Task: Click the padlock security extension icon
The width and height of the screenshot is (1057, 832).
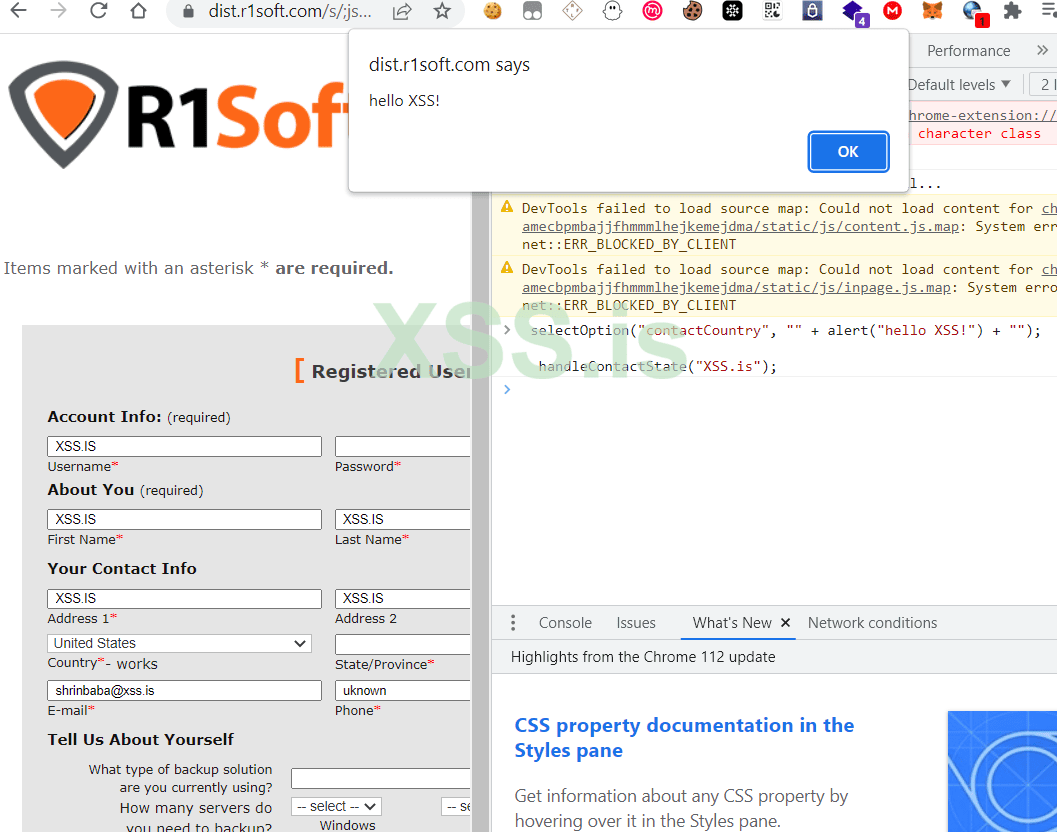Action: [x=810, y=12]
